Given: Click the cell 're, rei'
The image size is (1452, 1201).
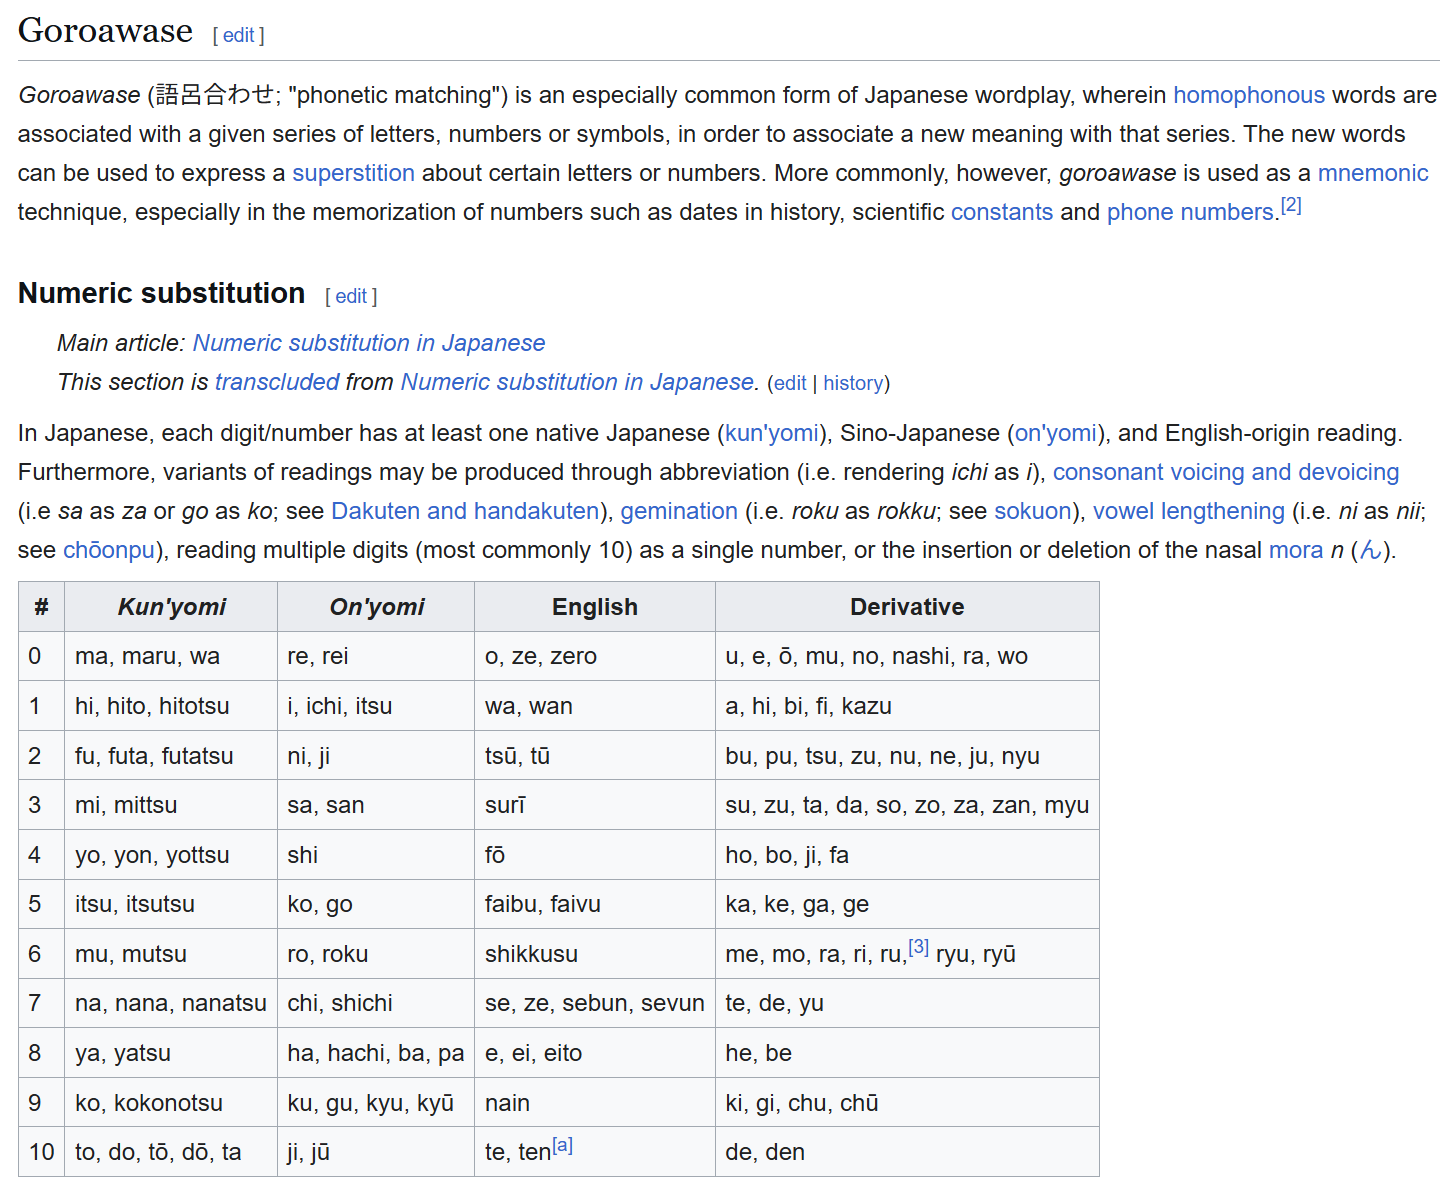Looking at the screenshot, I should [376, 656].
